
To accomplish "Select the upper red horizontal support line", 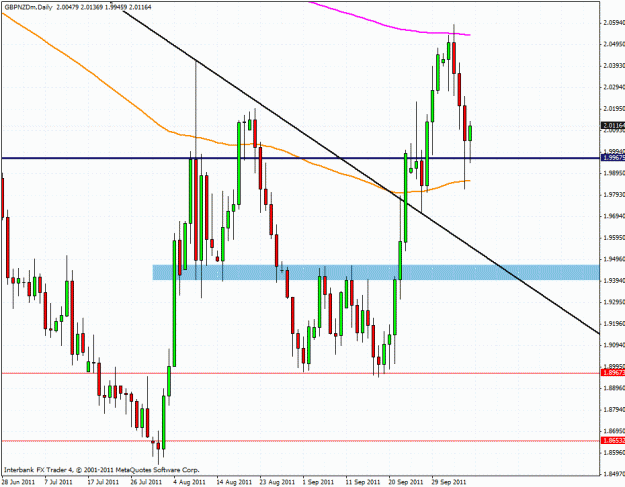I will click(x=300, y=373).
